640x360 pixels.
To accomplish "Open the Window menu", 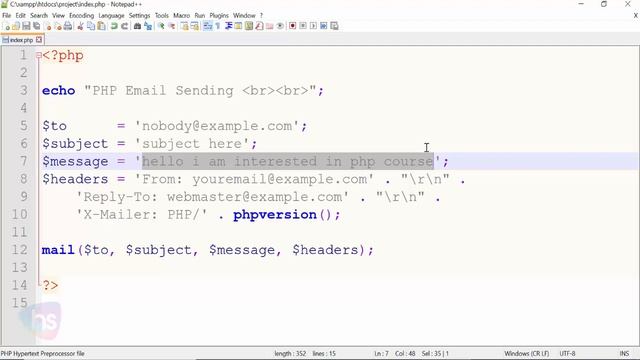I will coord(244,16).
